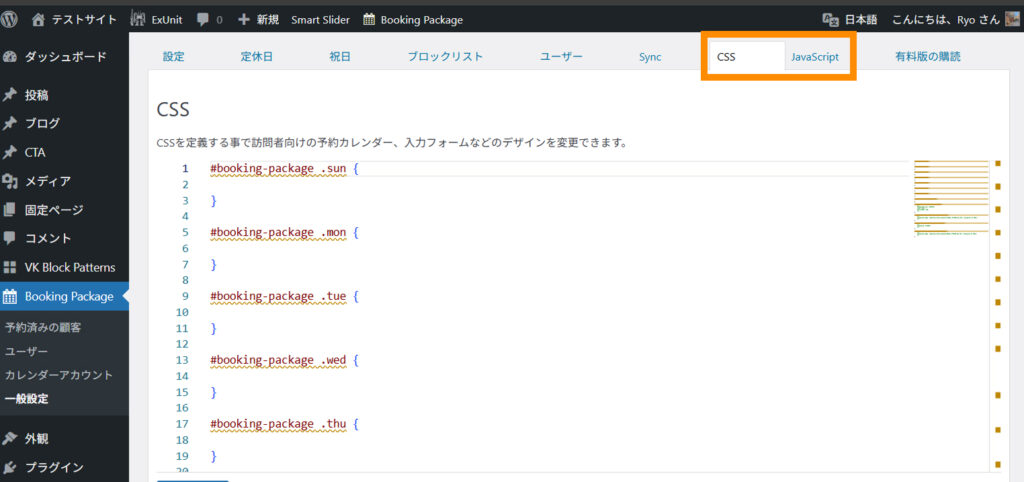Click the WordPress logo icon

pos(11,19)
